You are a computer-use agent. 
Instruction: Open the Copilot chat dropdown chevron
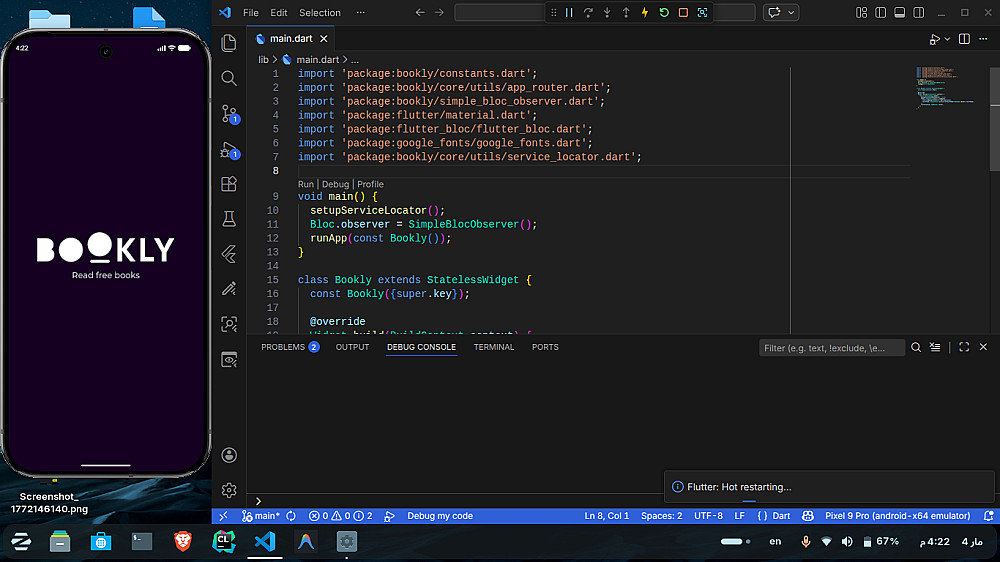pos(793,13)
